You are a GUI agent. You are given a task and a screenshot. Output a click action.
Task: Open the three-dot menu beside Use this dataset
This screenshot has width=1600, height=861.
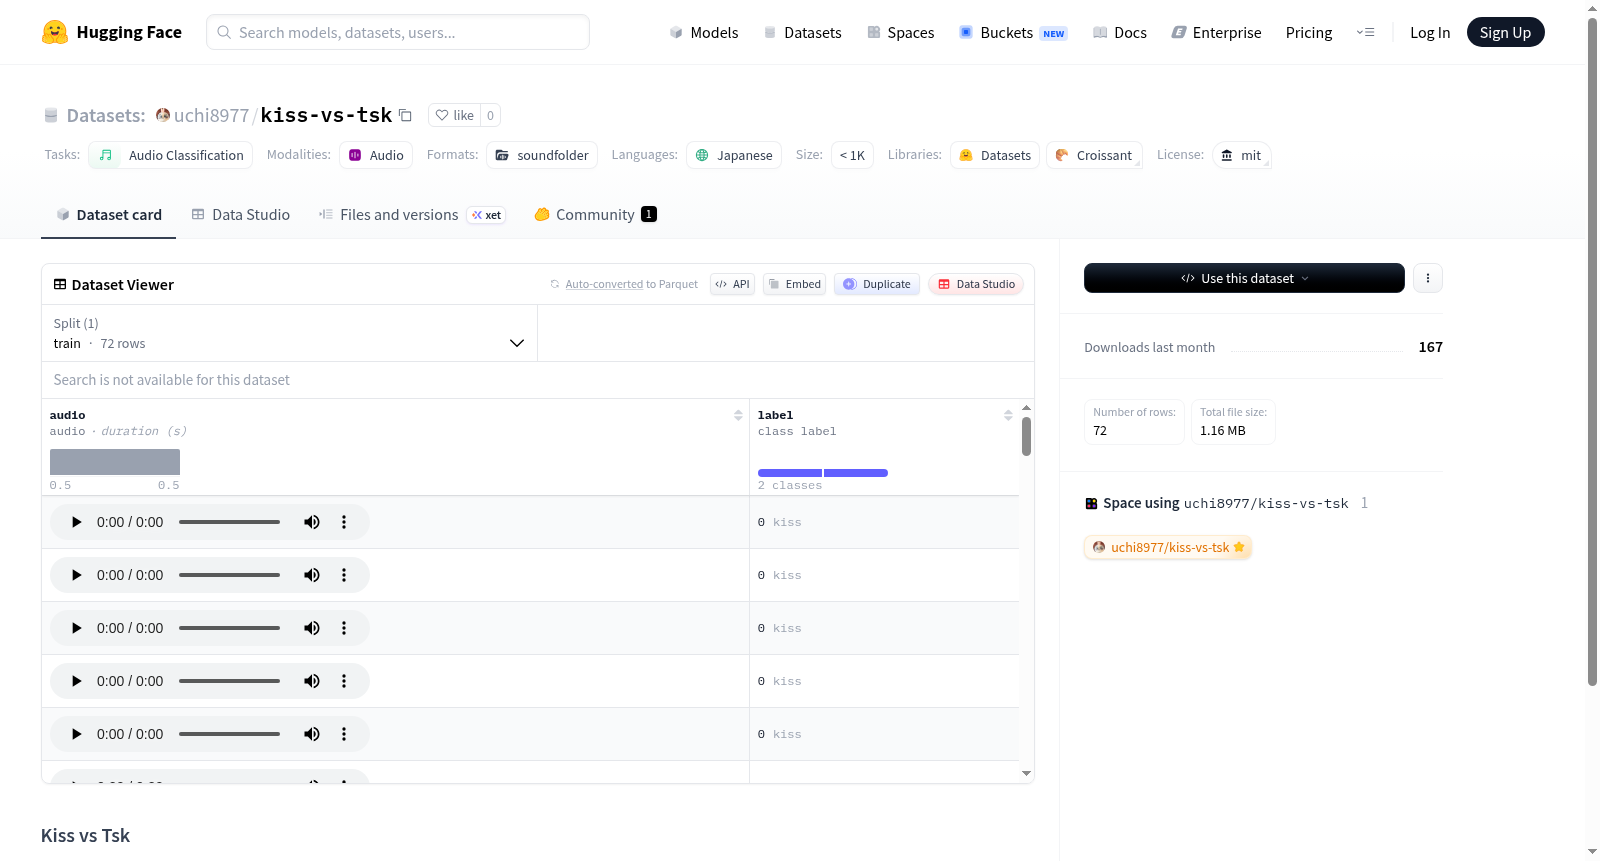[x=1428, y=278]
